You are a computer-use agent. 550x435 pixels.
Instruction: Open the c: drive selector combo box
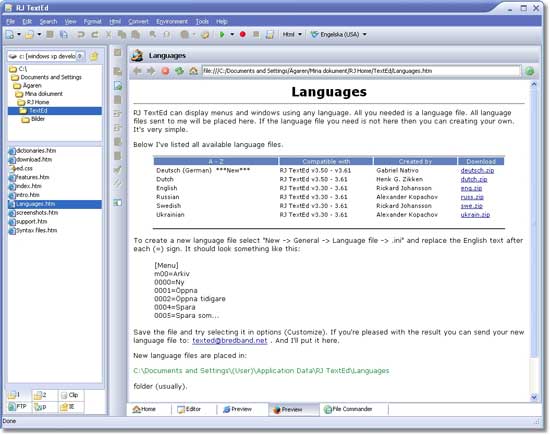click(x=46, y=56)
